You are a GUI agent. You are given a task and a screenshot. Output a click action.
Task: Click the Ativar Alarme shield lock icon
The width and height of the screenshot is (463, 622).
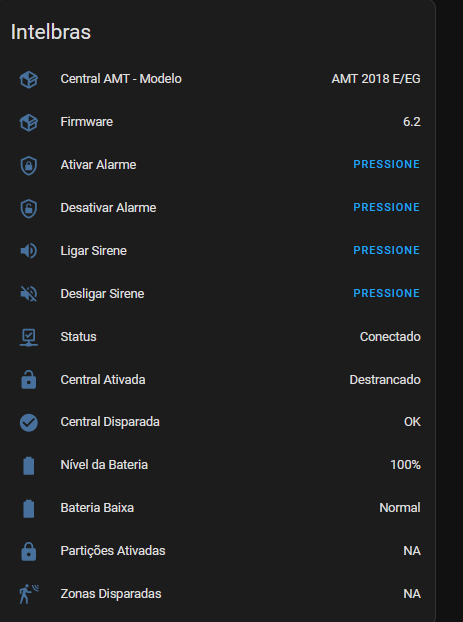[29, 165]
